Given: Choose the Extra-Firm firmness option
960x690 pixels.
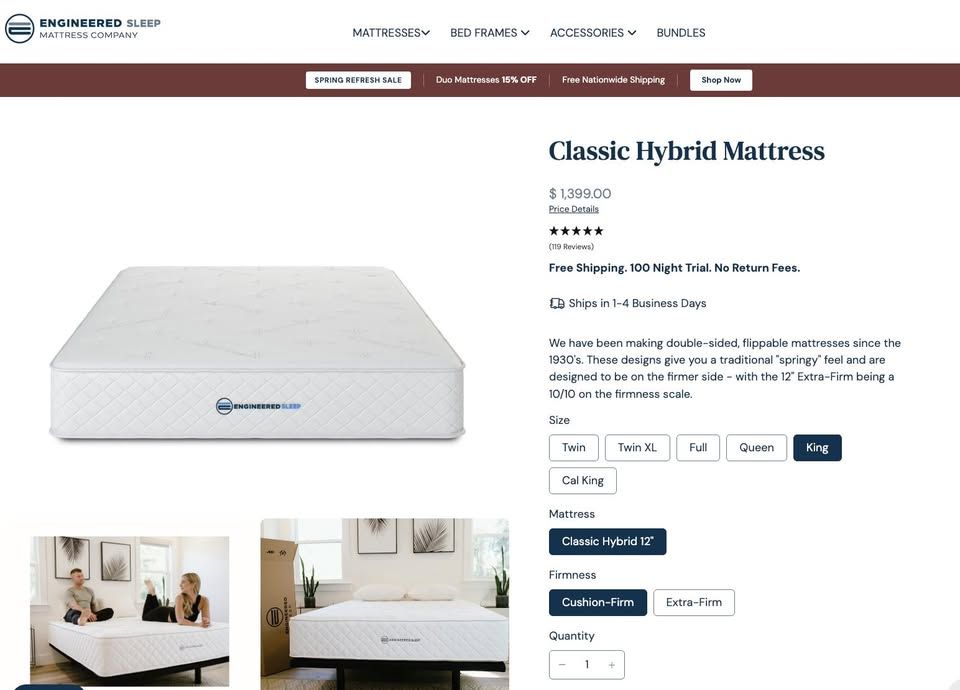Looking at the screenshot, I should click(x=694, y=602).
